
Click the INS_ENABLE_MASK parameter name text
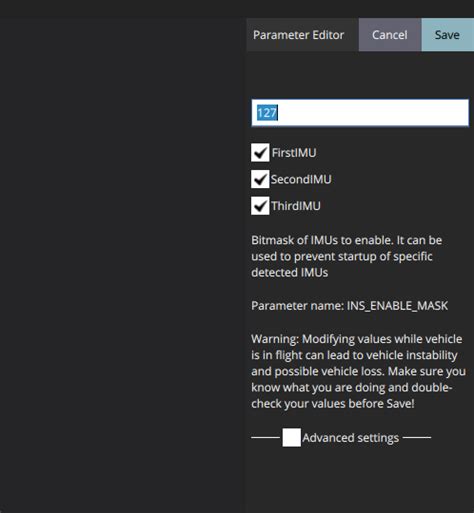coord(397,306)
